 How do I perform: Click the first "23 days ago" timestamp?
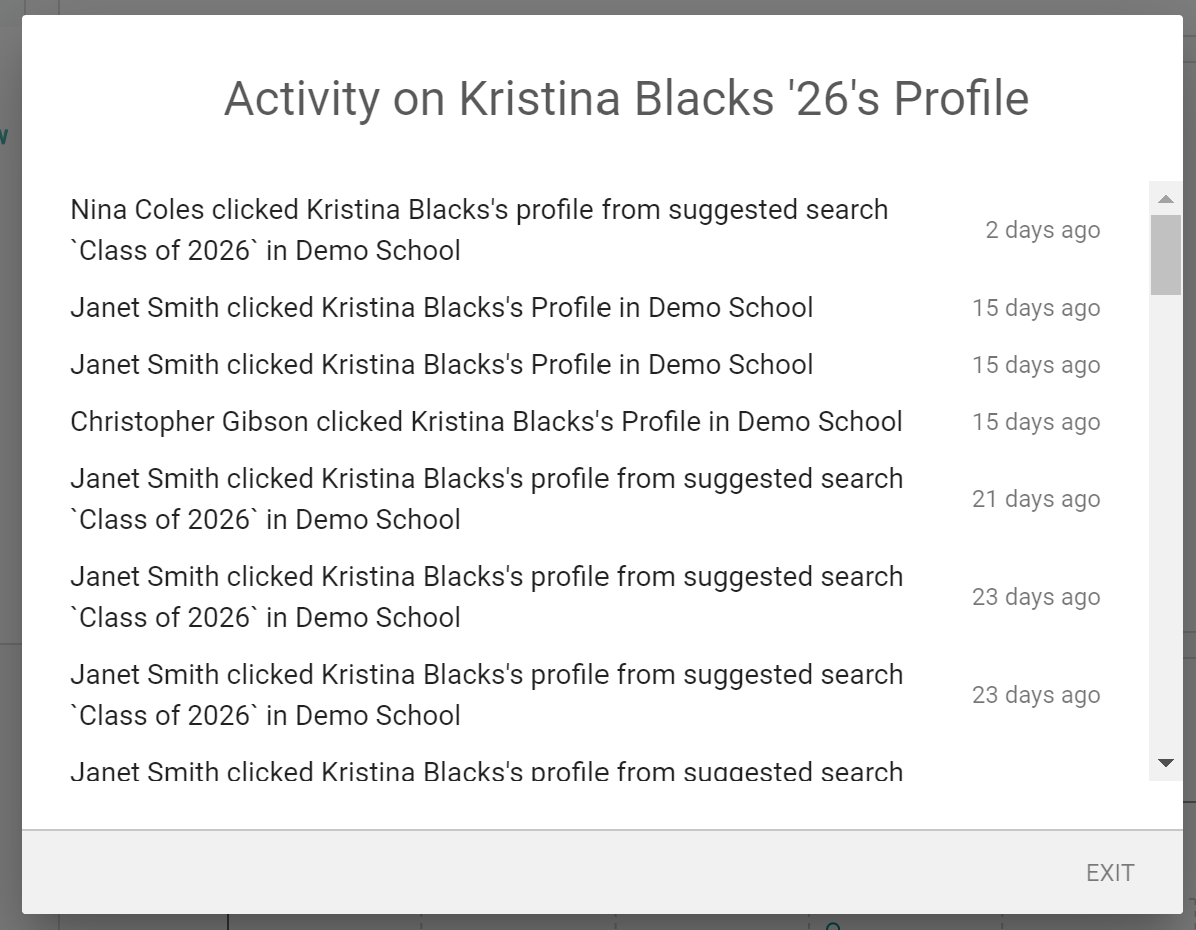(x=1035, y=597)
